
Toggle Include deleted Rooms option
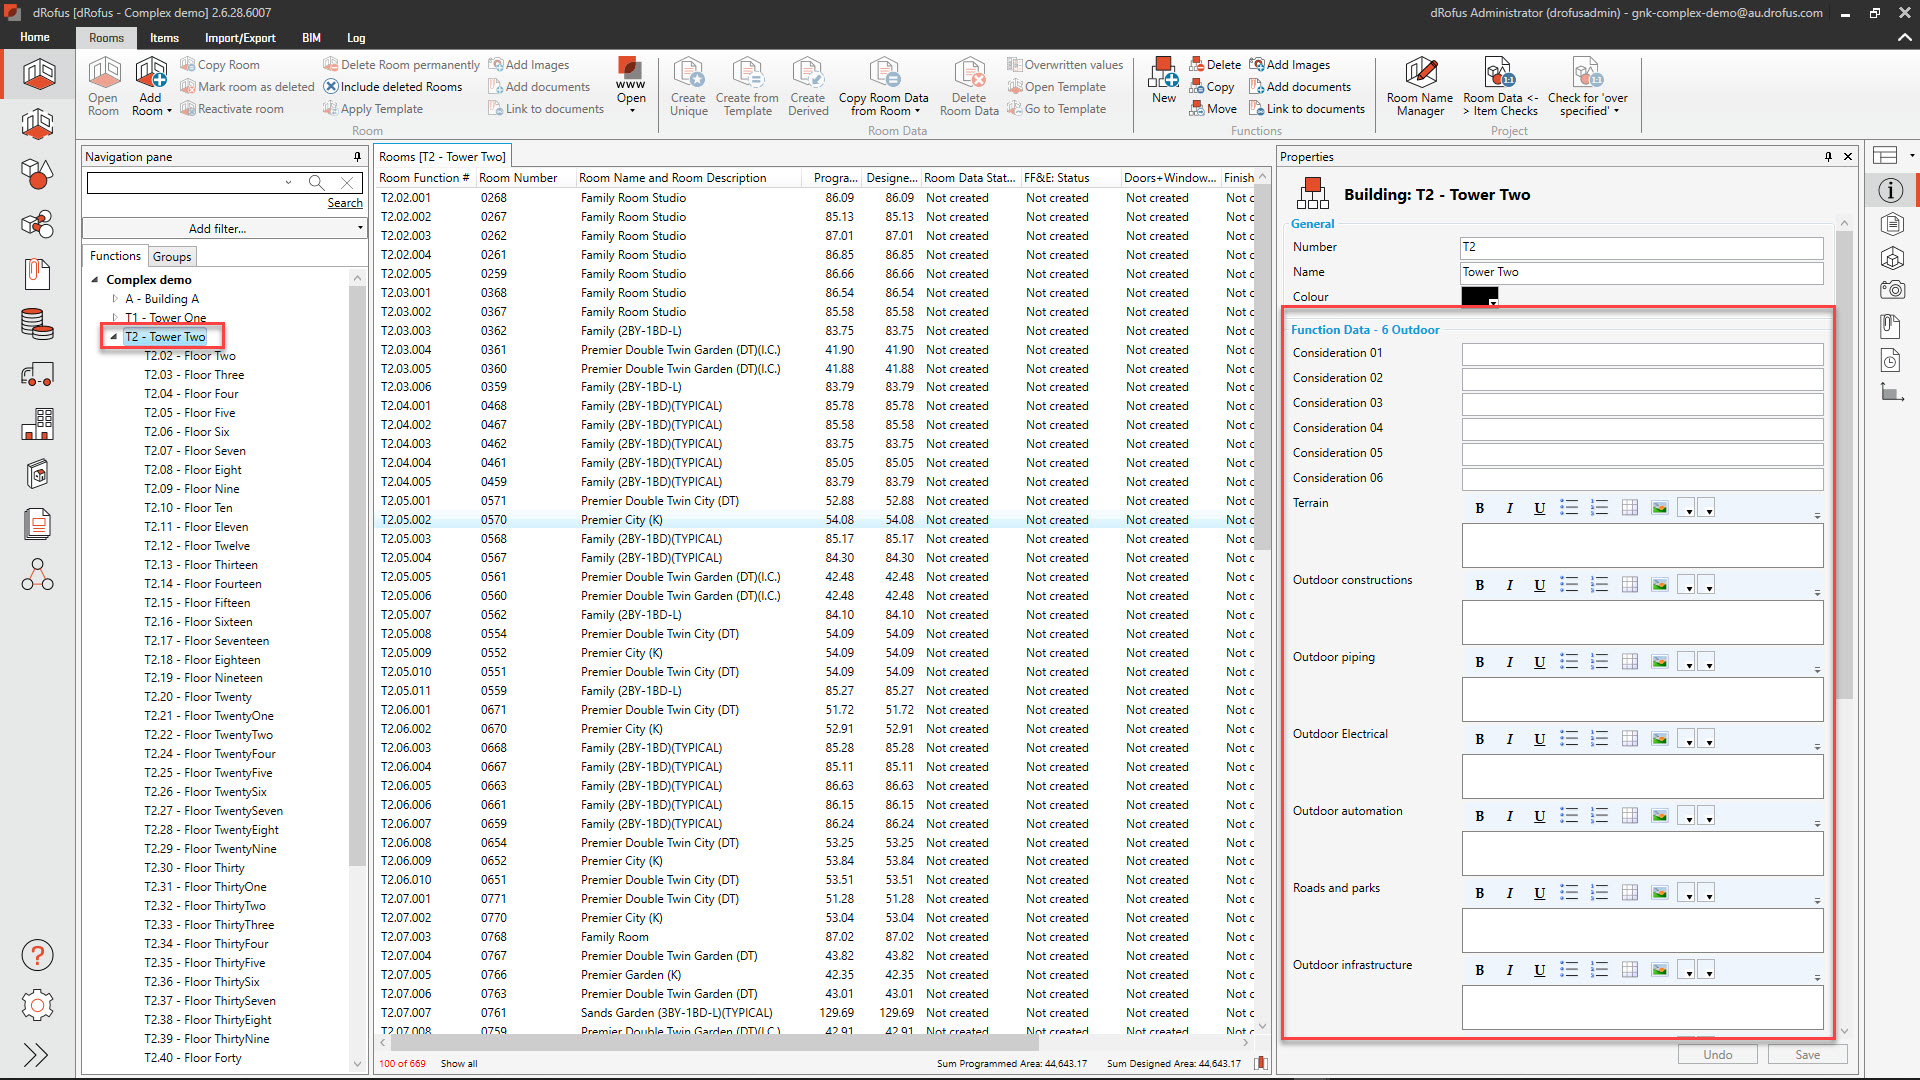393,87
